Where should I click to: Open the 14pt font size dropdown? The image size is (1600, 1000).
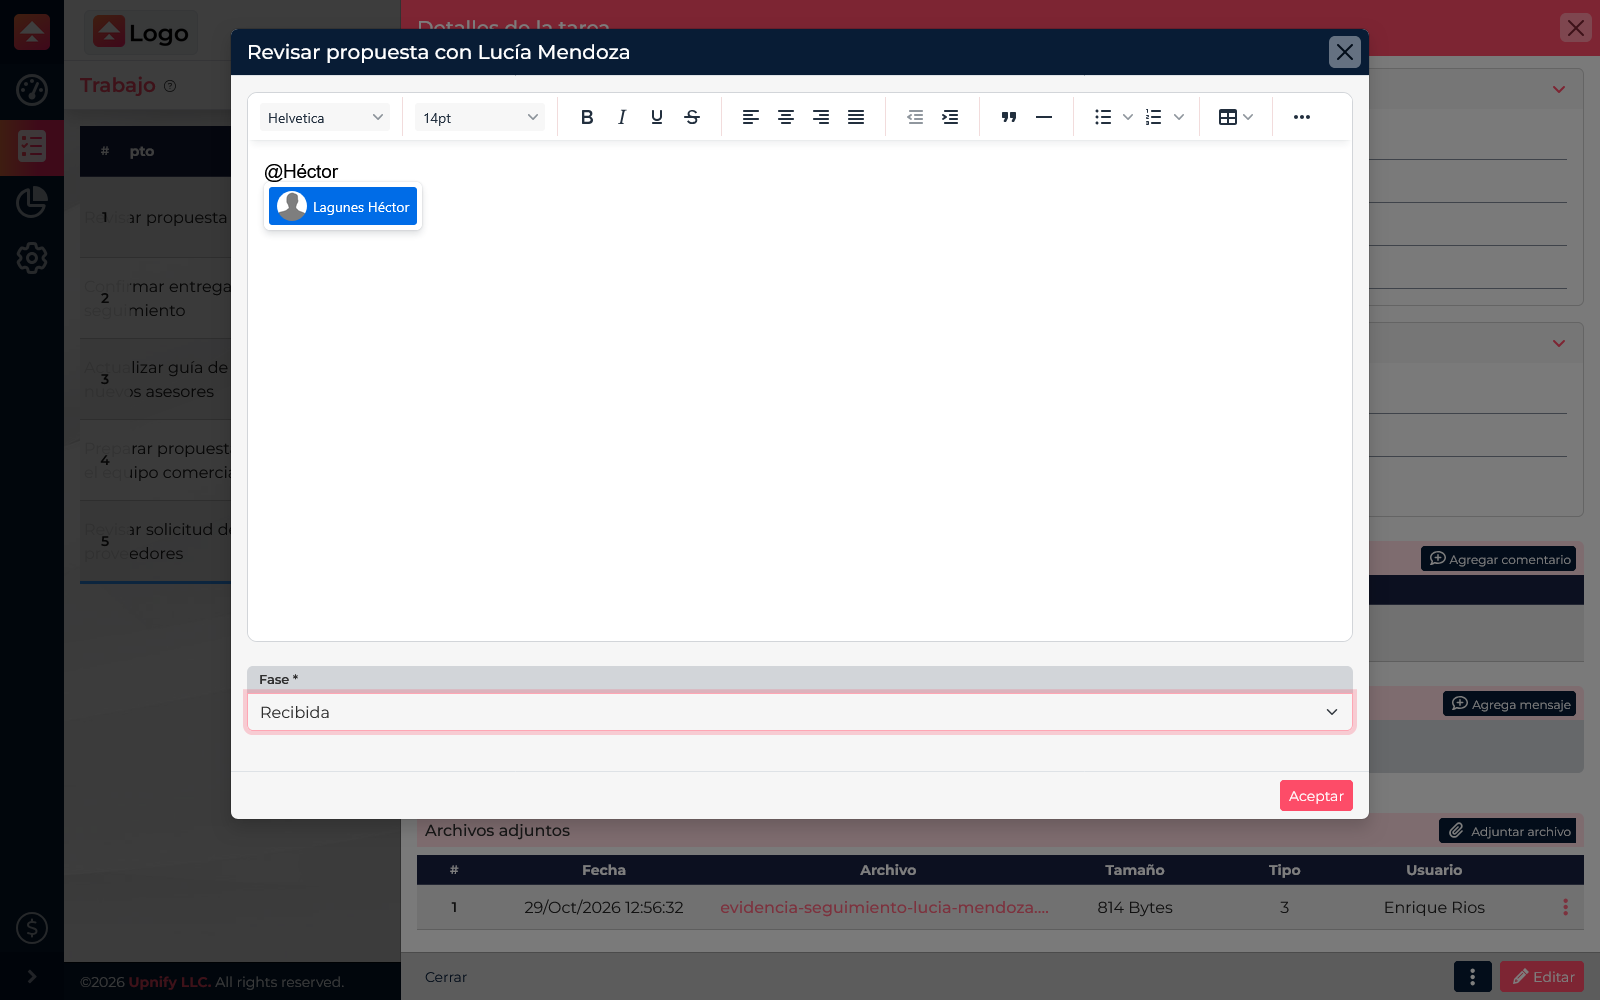click(x=480, y=117)
